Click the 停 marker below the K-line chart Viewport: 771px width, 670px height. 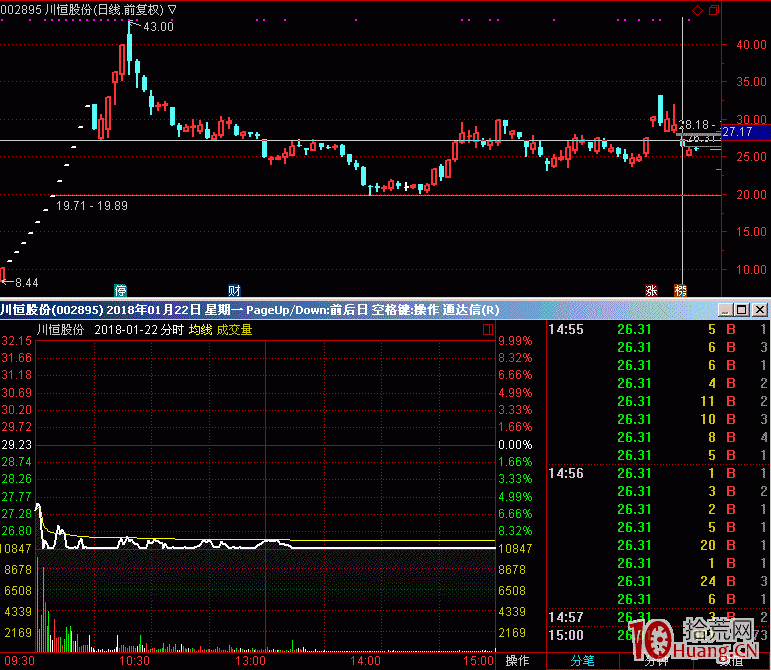click(x=121, y=291)
